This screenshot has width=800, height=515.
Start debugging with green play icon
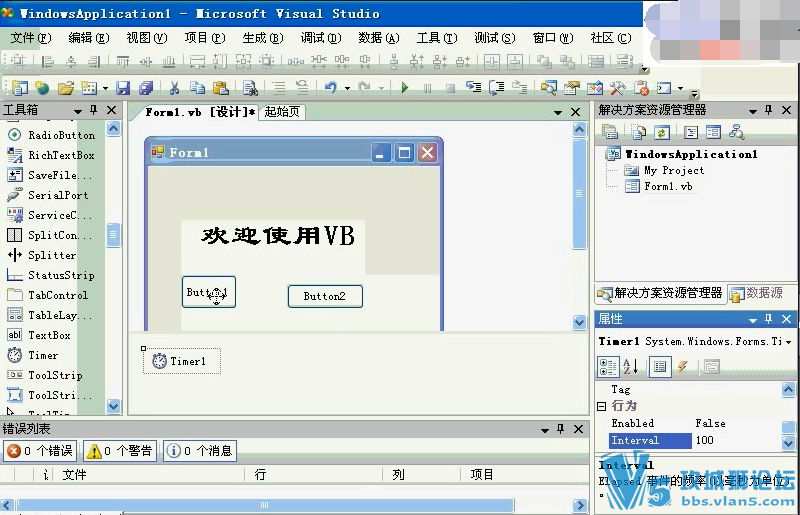point(405,88)
